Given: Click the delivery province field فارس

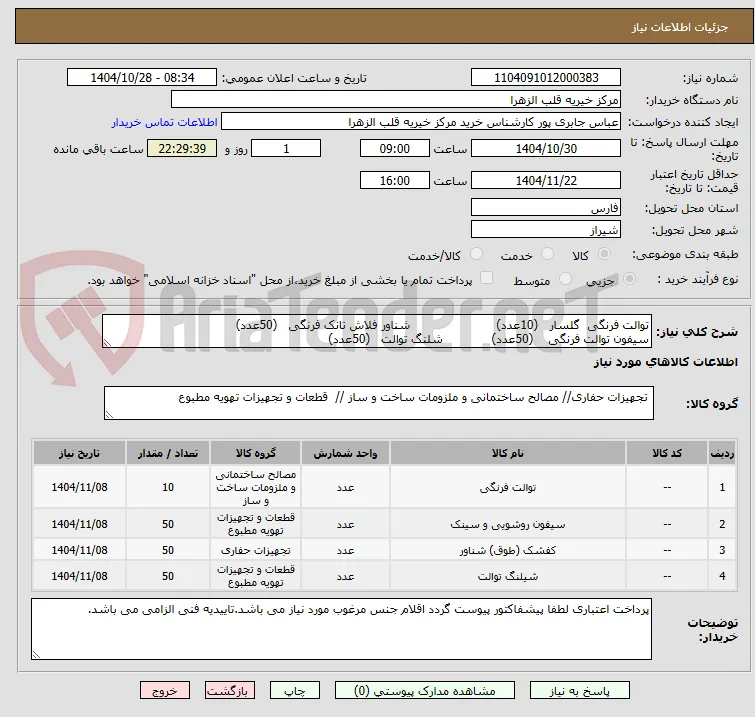Looking at the screenshot, I should click(x=546, y=208).
